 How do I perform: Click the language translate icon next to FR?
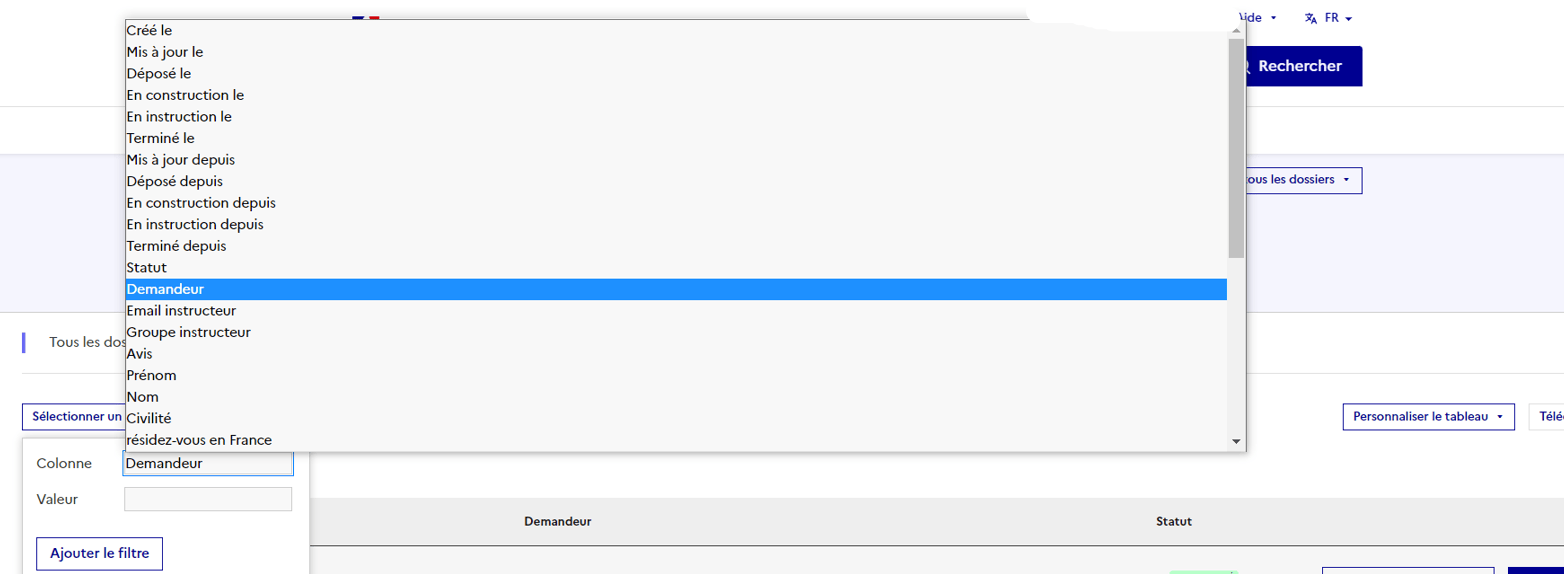point(1311,19)
